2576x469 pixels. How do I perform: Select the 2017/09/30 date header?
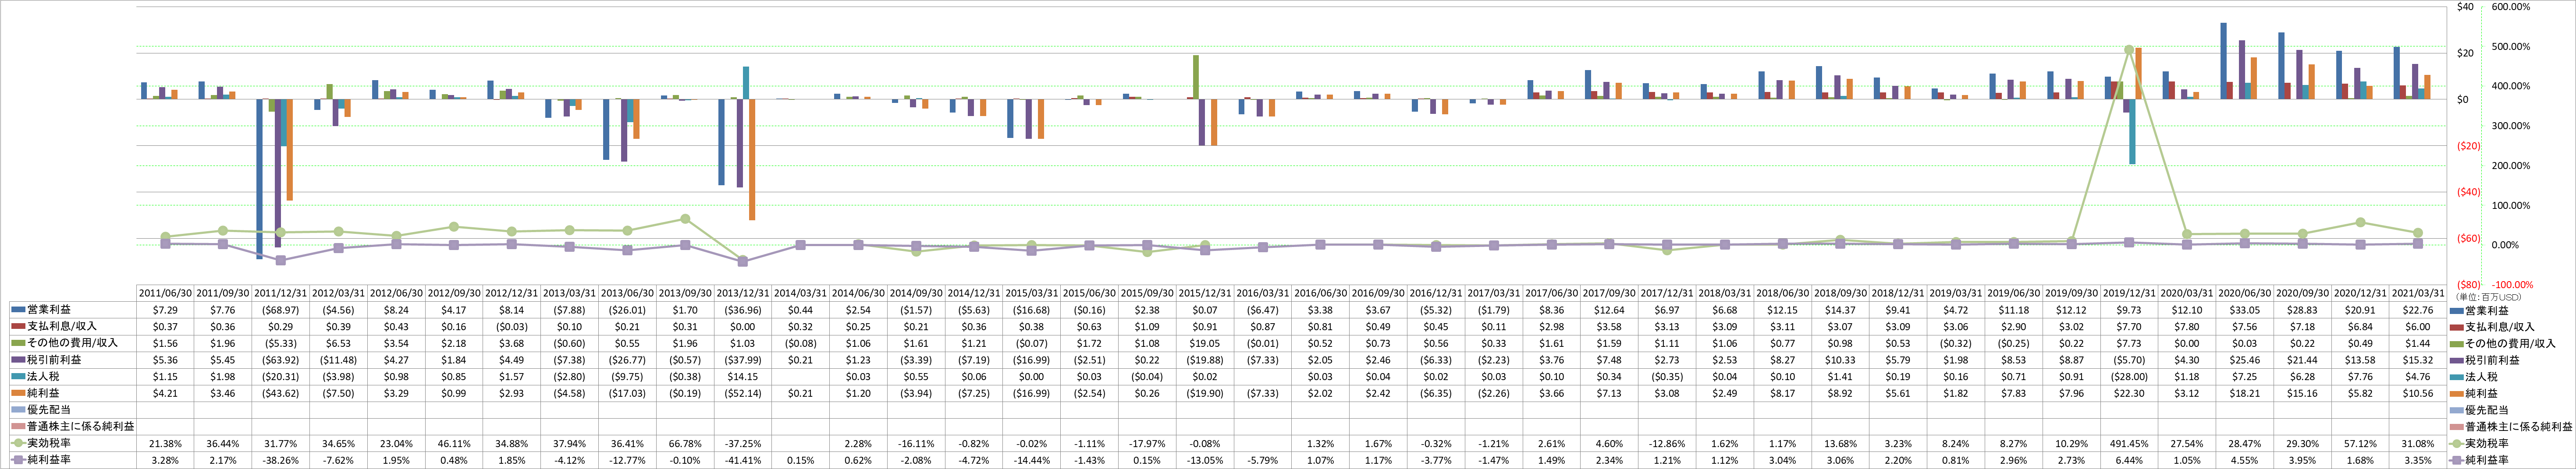pos(1609,294)
